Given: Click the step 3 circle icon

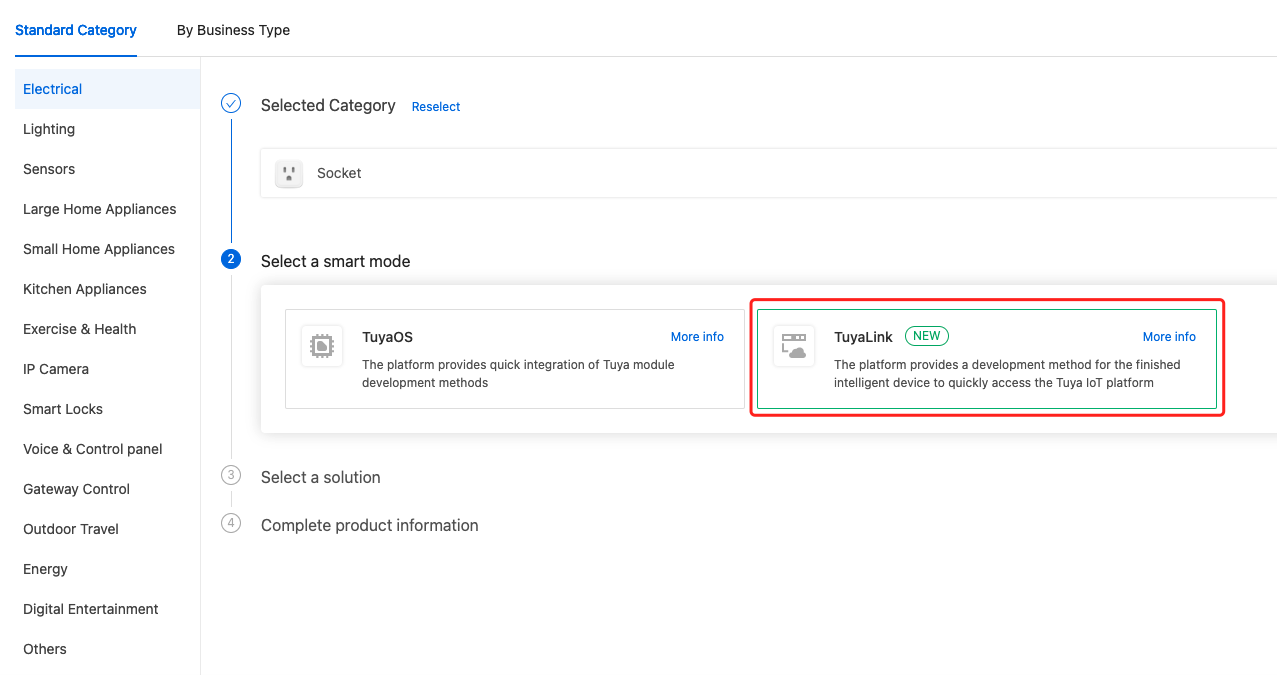Looking at the screenshot, I should point(231,475).
